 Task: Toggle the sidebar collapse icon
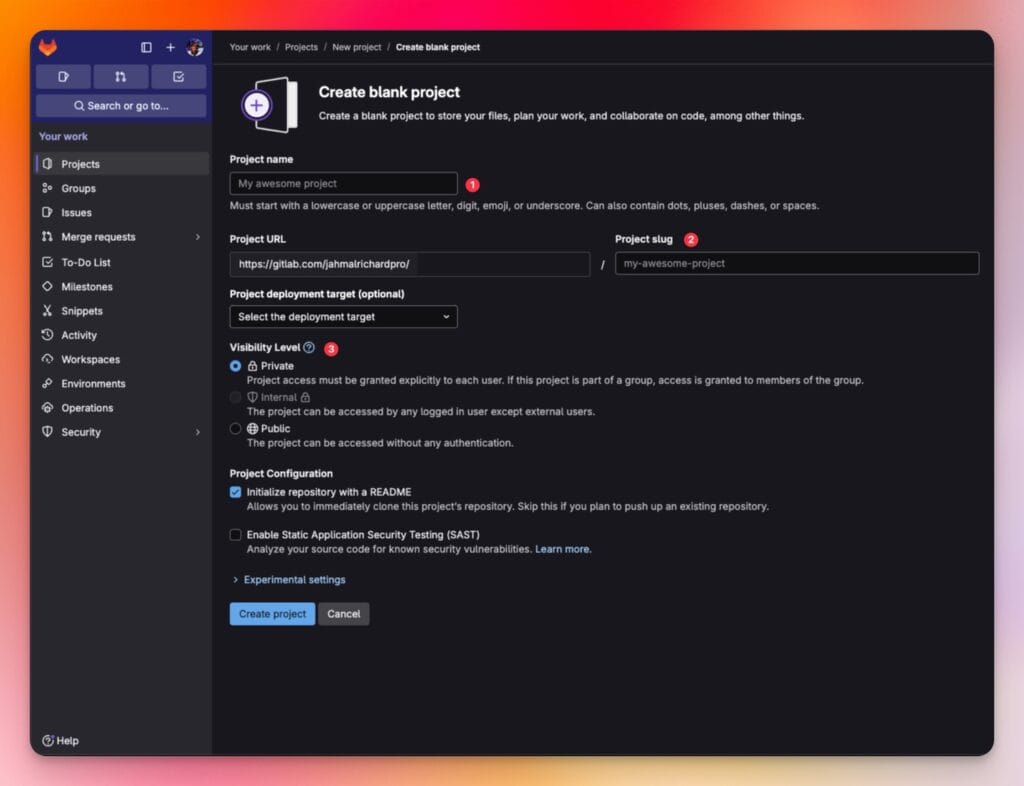pyautogui.click(x=146, y=48)
